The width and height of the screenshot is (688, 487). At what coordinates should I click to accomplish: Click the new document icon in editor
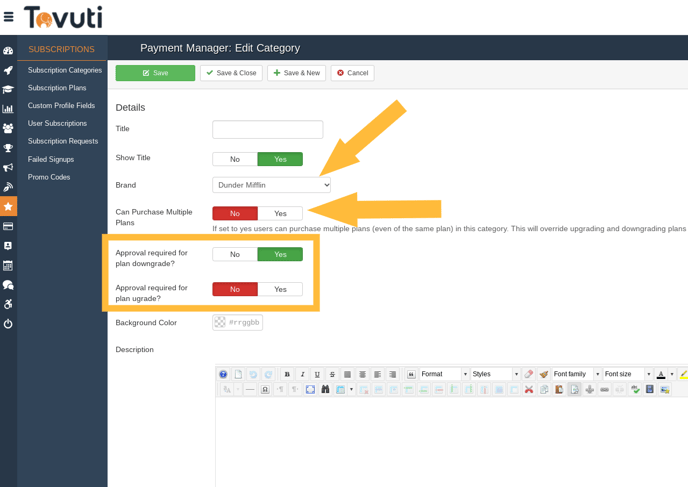click(238, 374)
